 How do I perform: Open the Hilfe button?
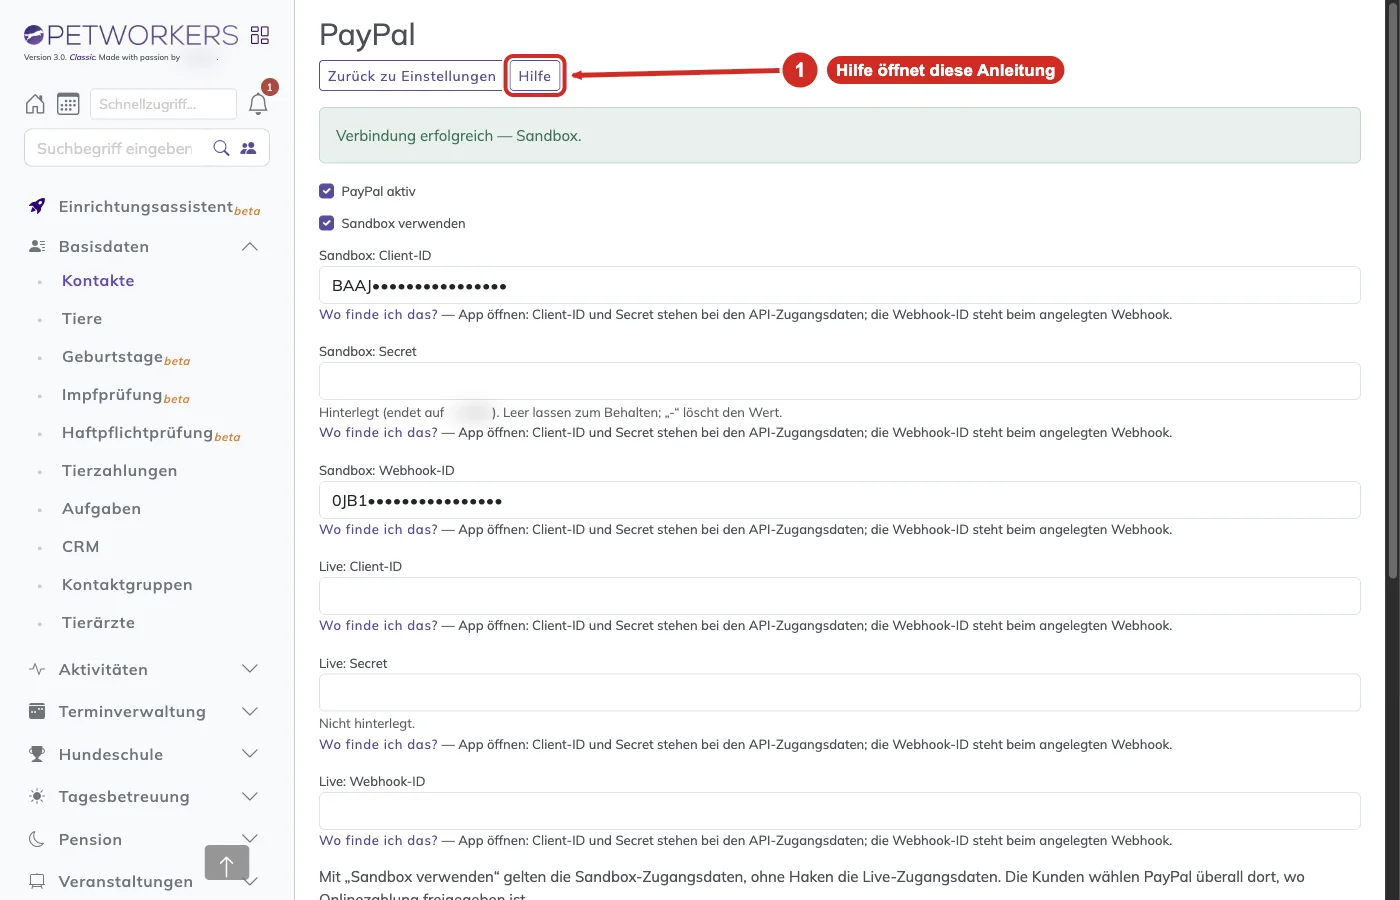click(535, 76)
